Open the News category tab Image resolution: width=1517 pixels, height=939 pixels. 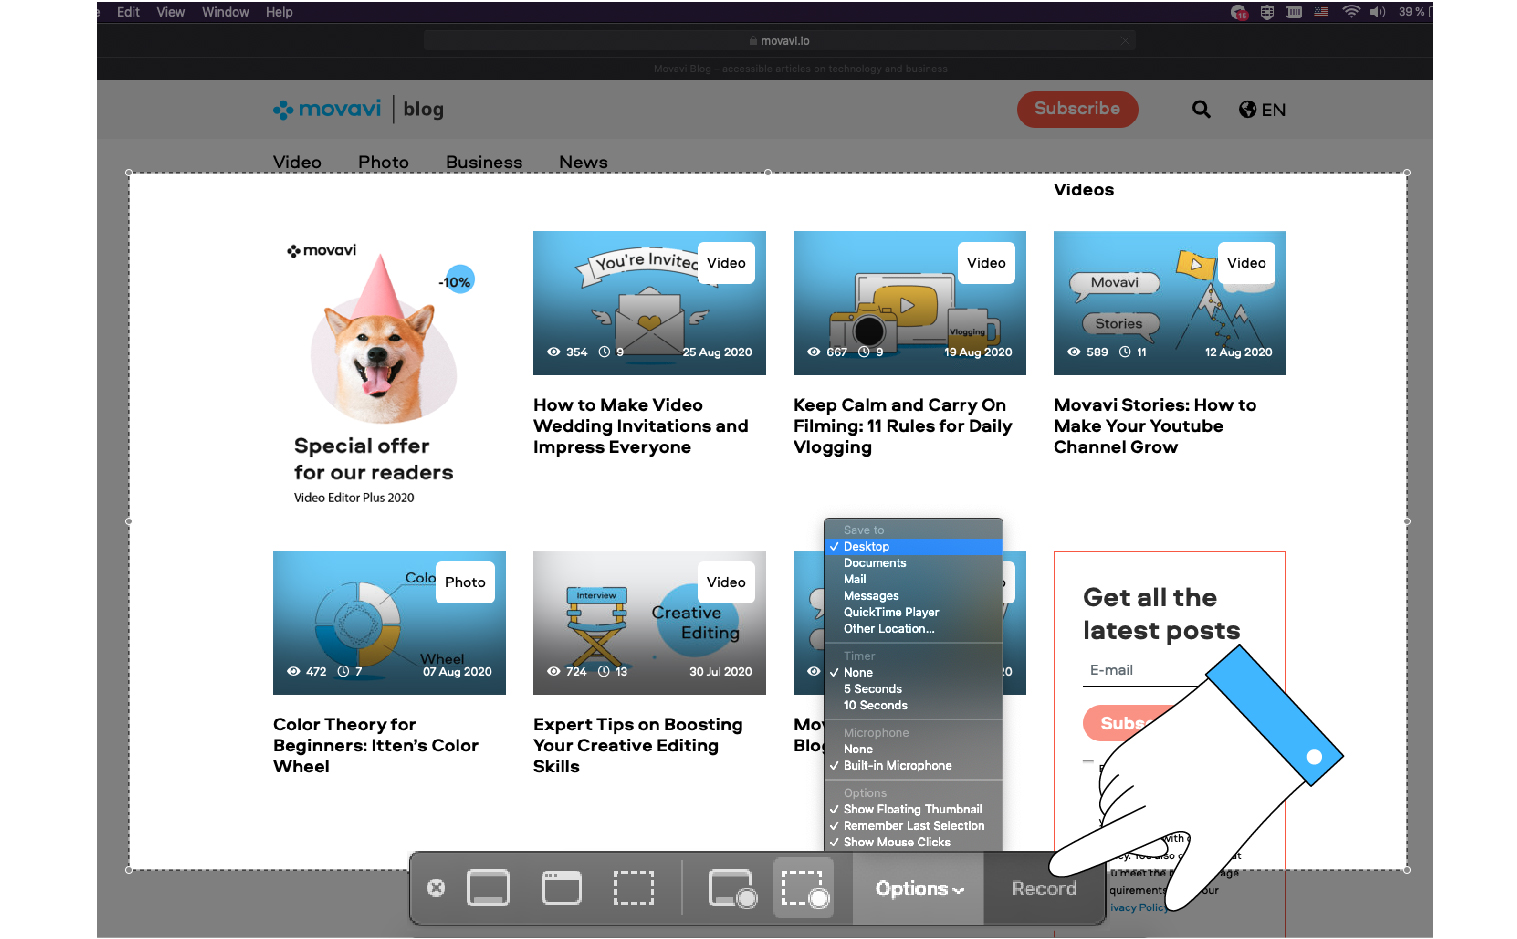coord(583,162)
